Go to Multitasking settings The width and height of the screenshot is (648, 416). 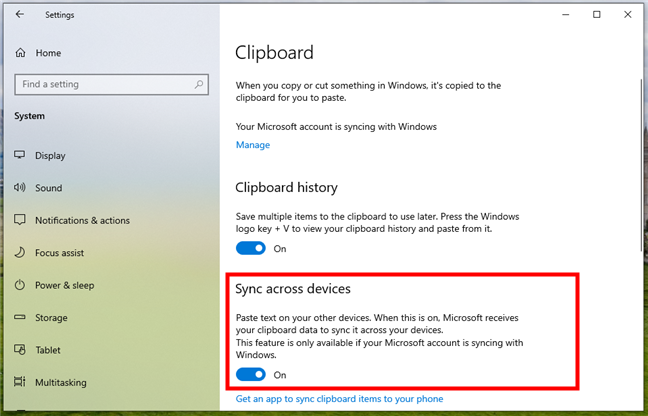(60, 382)
